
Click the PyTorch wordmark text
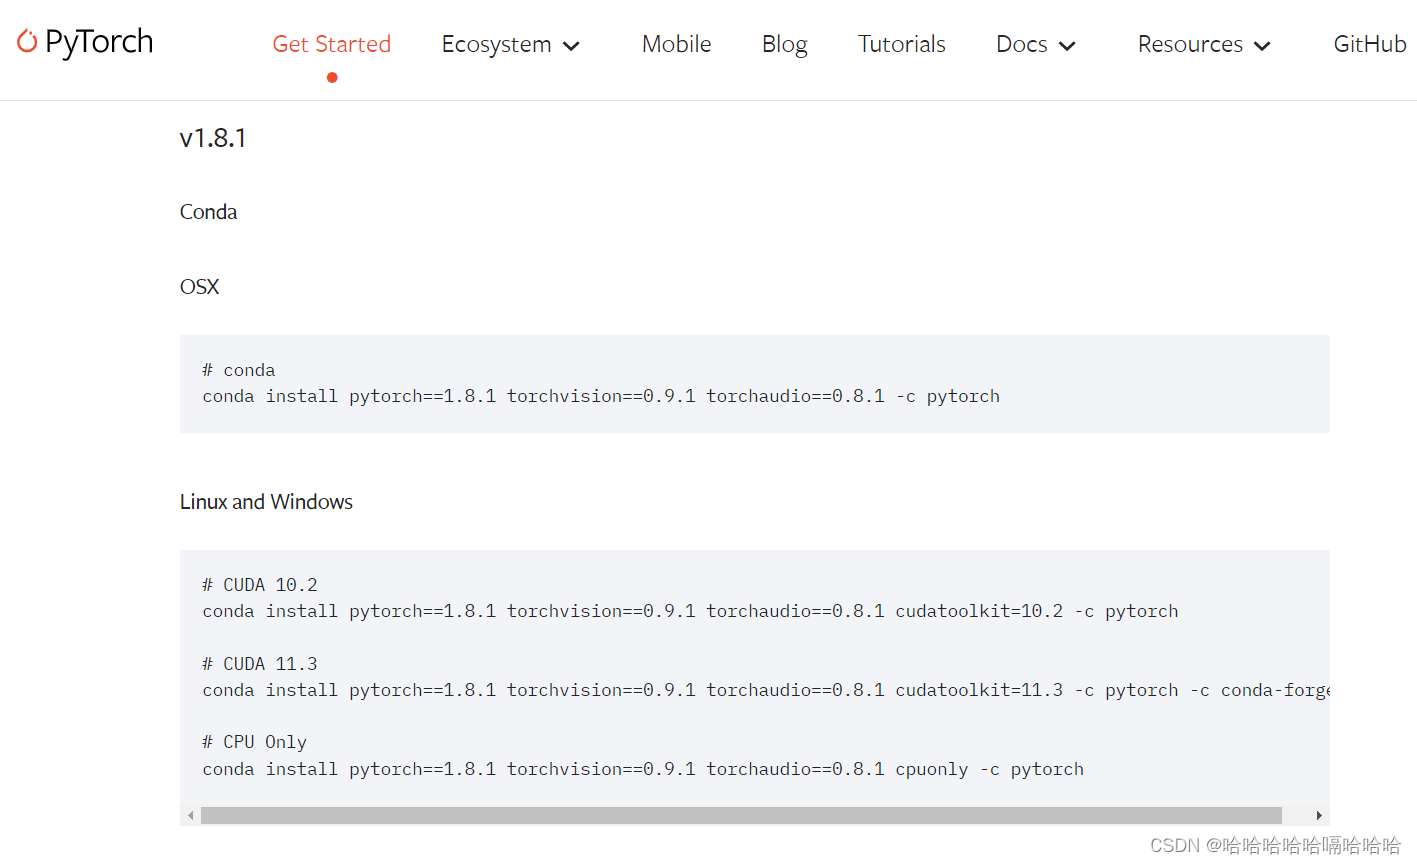pyautogui.click(x=99, y=43)
